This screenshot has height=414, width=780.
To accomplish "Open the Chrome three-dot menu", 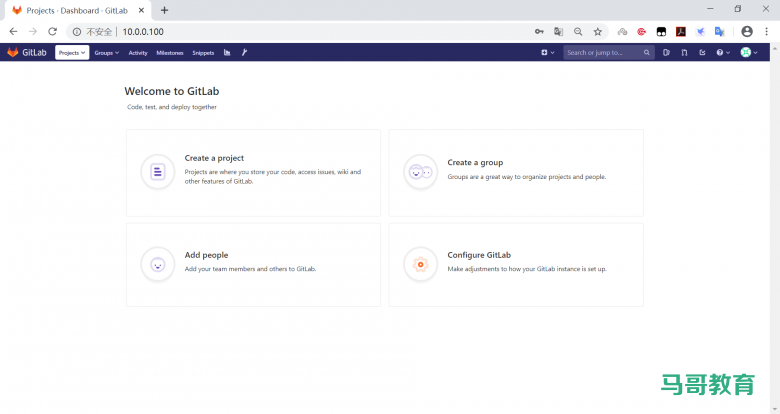I will click(x=767, y=31).
